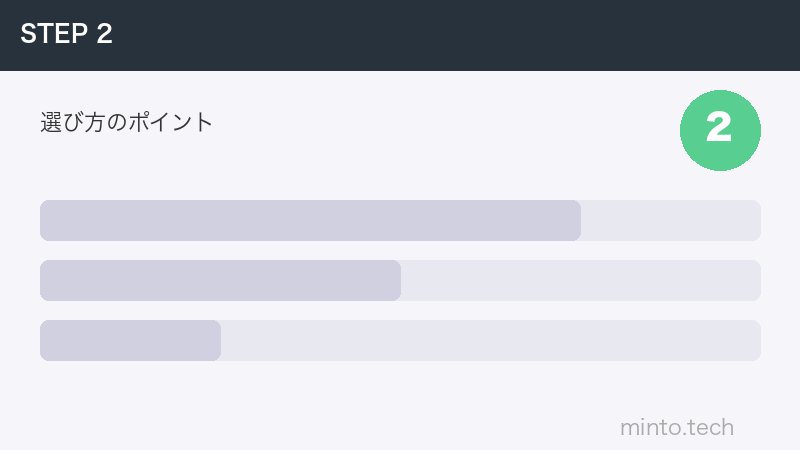
Task: Click the unfilled portion of the bottom bar
Action: (x=490, y=341)
